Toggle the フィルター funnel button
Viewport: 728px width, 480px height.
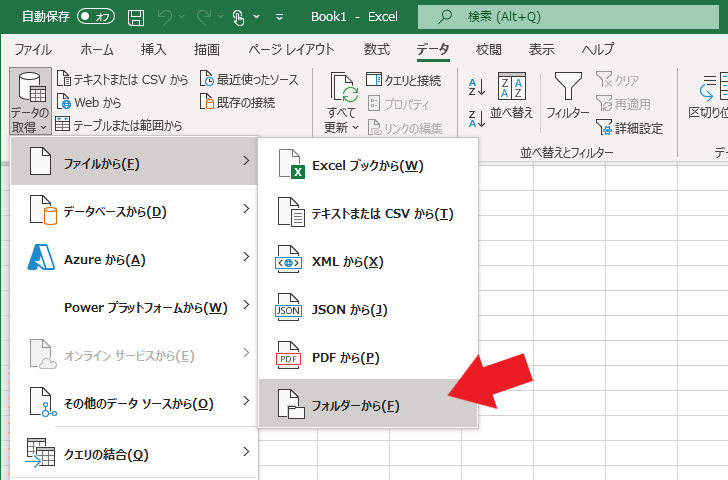click(x=568, y=96)
